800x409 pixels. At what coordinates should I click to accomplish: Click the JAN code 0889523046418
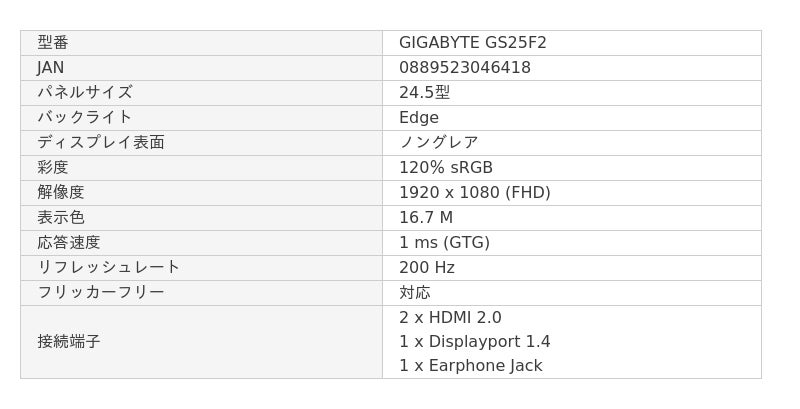coord(464,68)
